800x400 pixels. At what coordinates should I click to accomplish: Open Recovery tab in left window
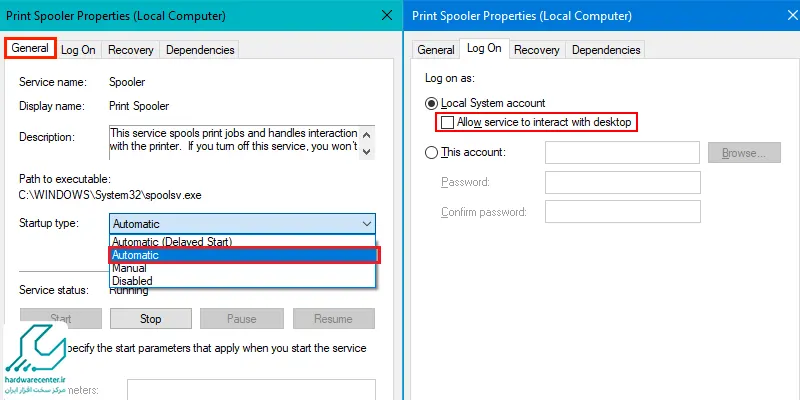coord(131,50)
